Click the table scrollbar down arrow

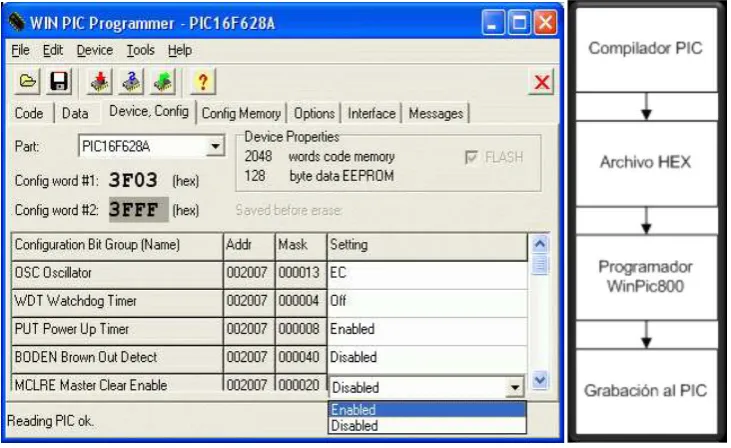(x=540, y=380)
